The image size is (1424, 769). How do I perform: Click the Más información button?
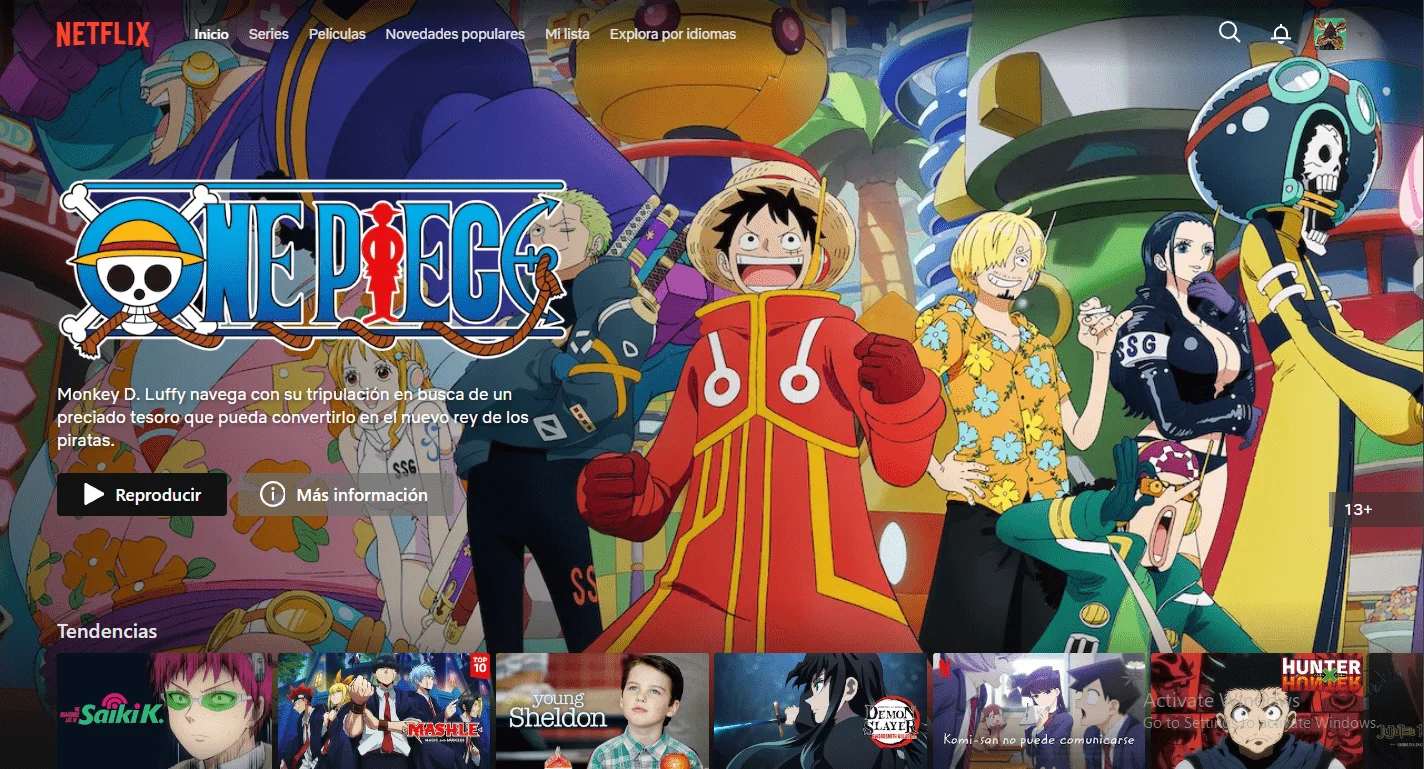[x=346, y=494]
